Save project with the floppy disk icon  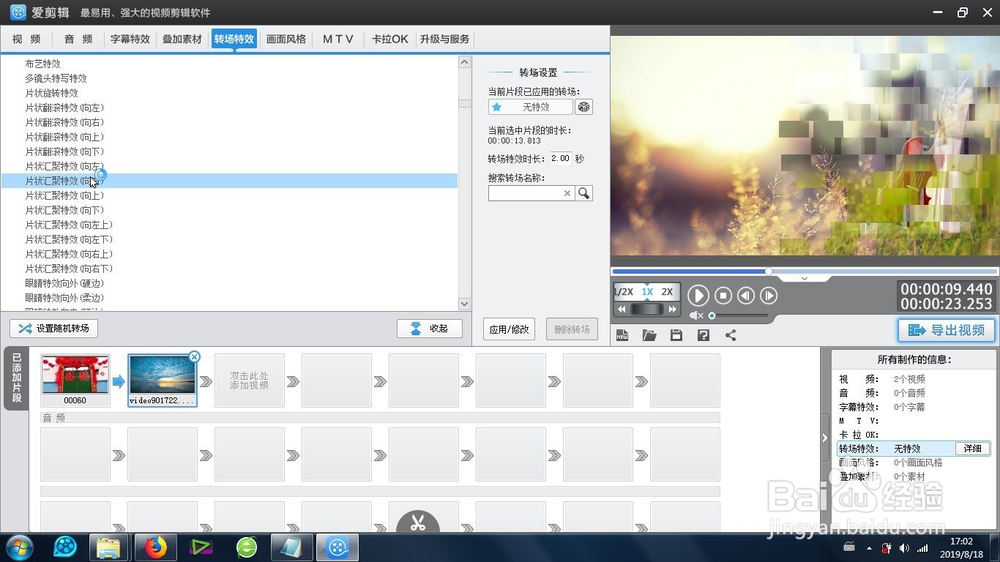coord(676,335)
